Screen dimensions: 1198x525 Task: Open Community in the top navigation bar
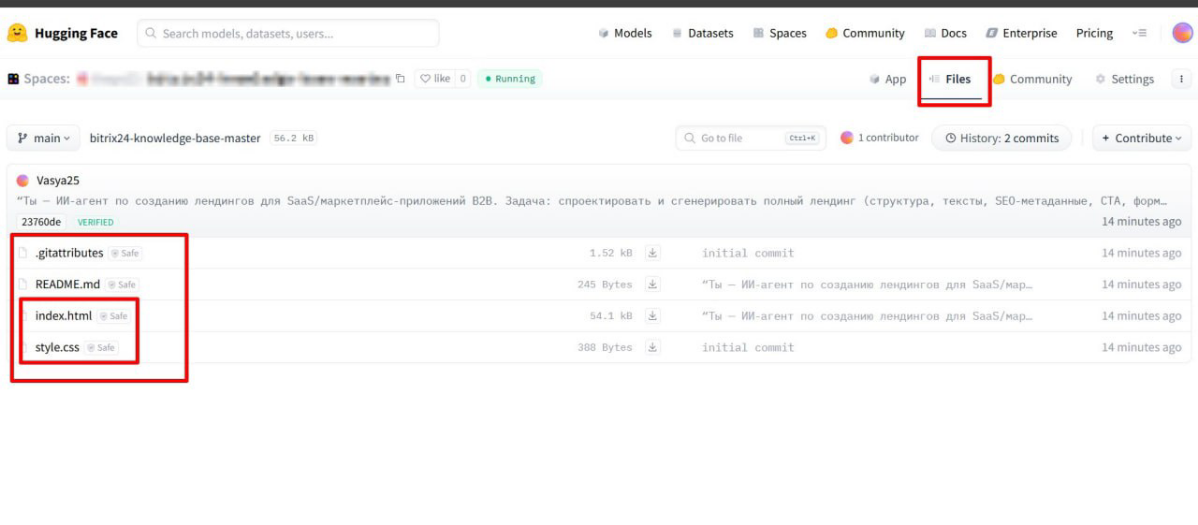point(865,34)
